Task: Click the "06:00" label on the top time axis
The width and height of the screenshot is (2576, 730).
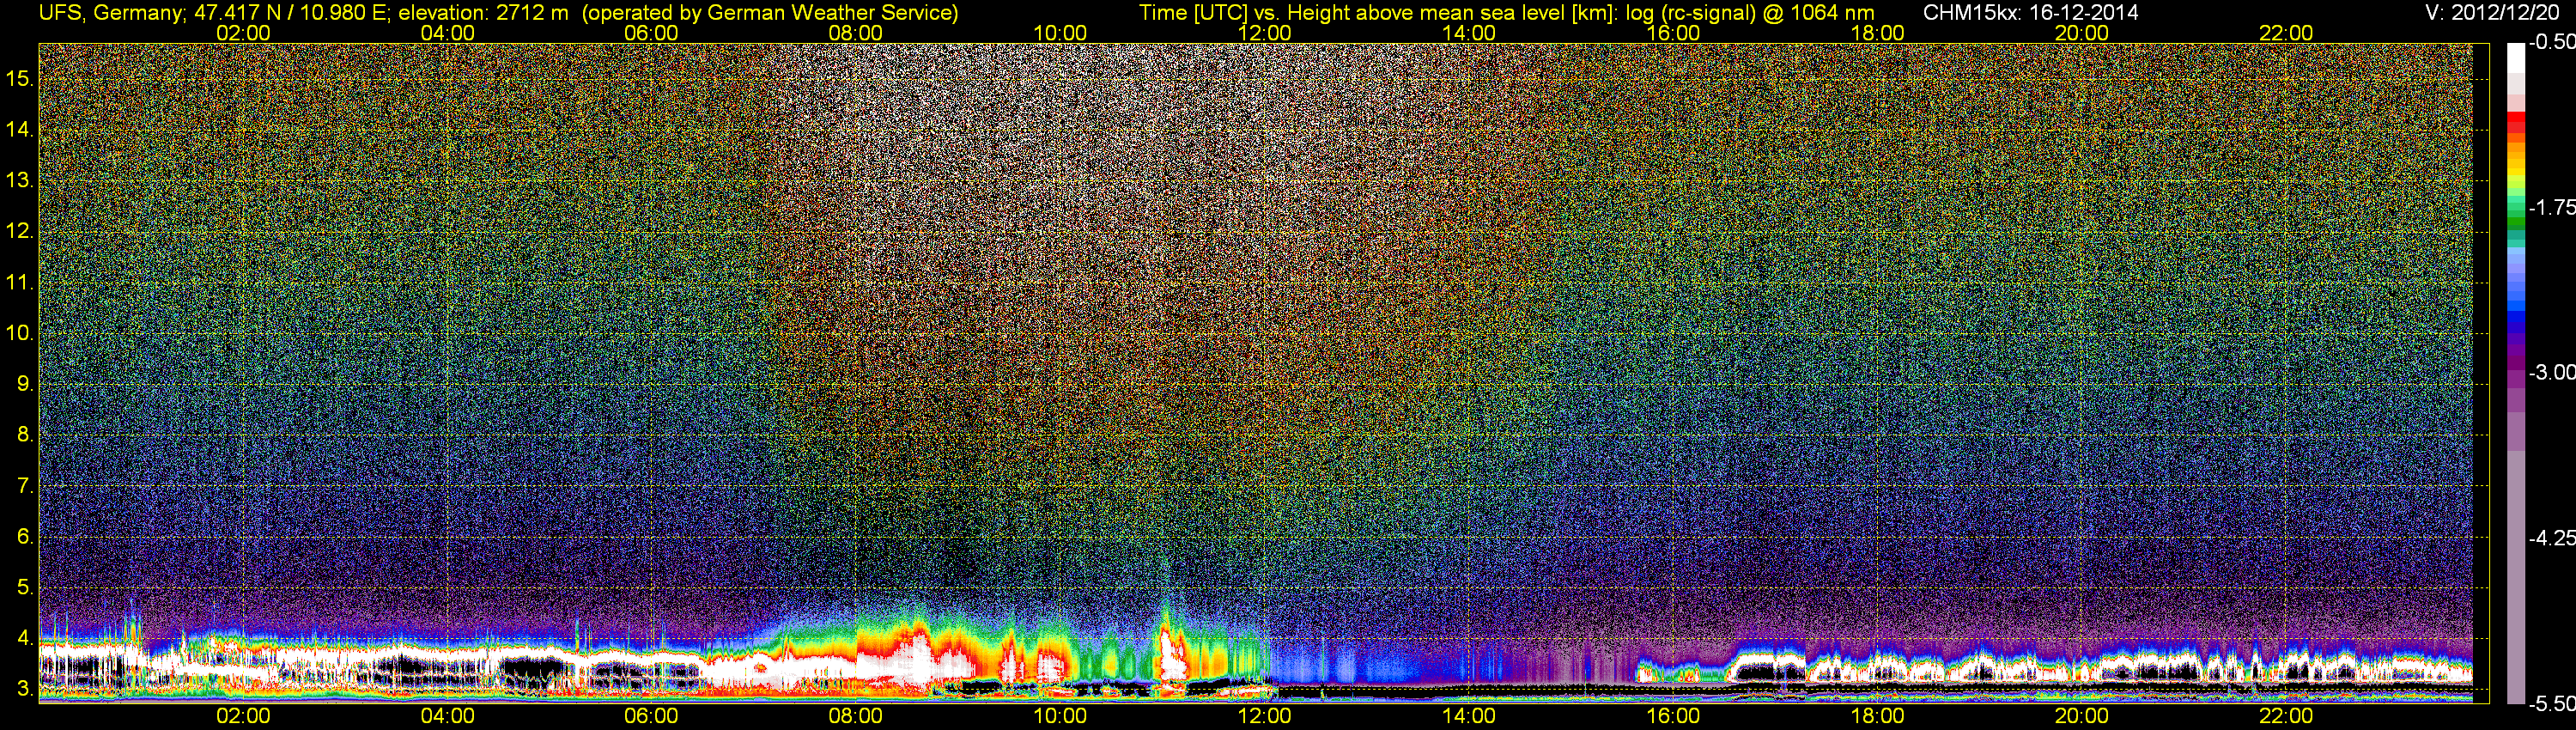Action: coord(651,33)
